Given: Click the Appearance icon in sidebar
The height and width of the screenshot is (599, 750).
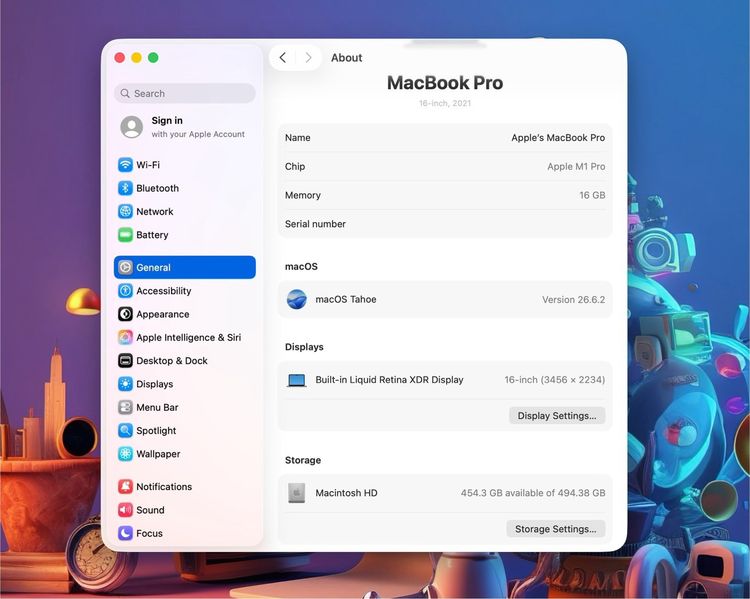Looking at the screenshot, I should click(125, 314).
